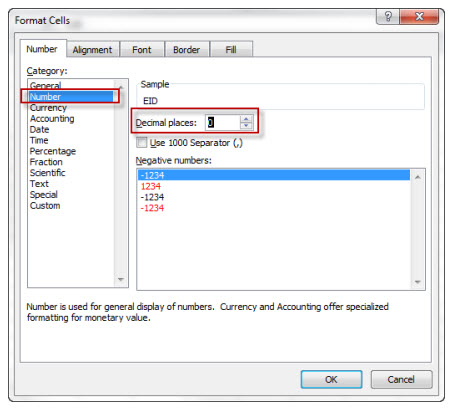
Task: Pick red 1234 negative number format
Action: [x=151, y=186]
